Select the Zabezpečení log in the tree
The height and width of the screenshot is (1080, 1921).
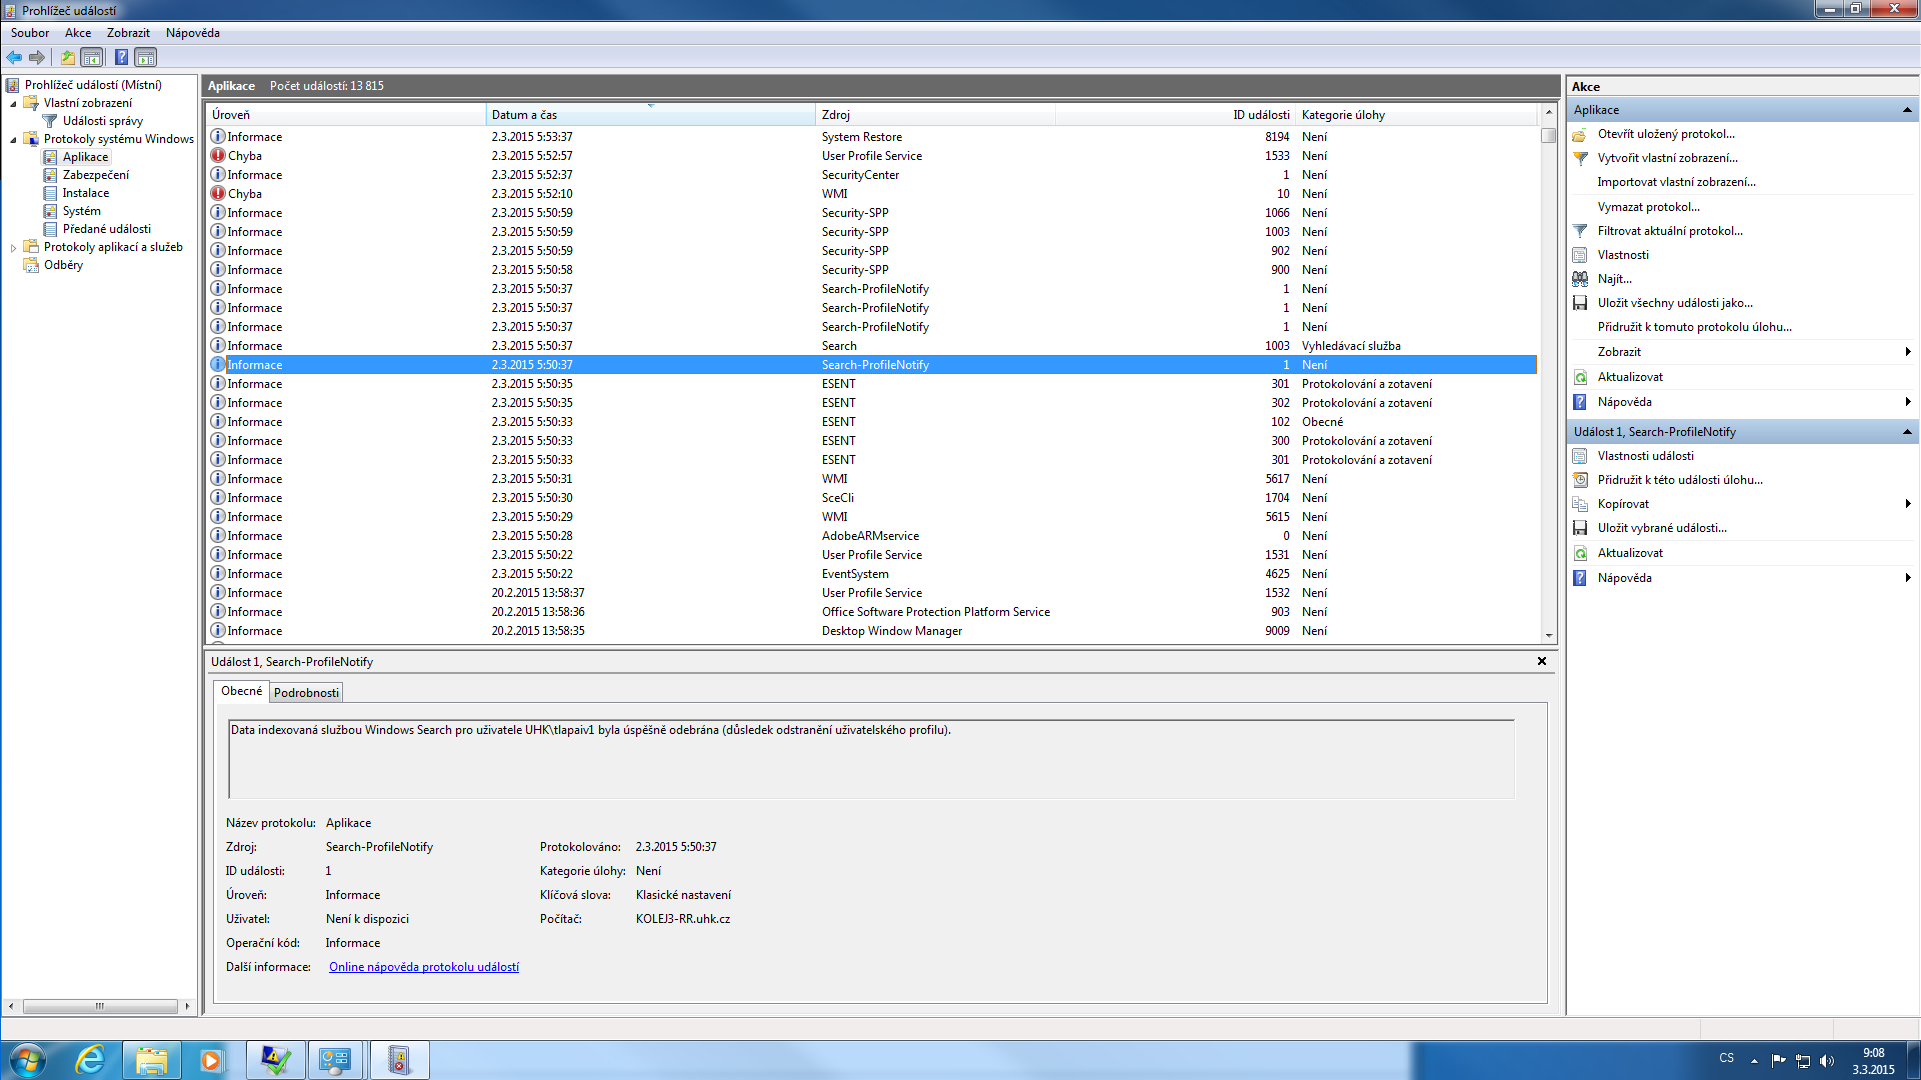point(95,175)
